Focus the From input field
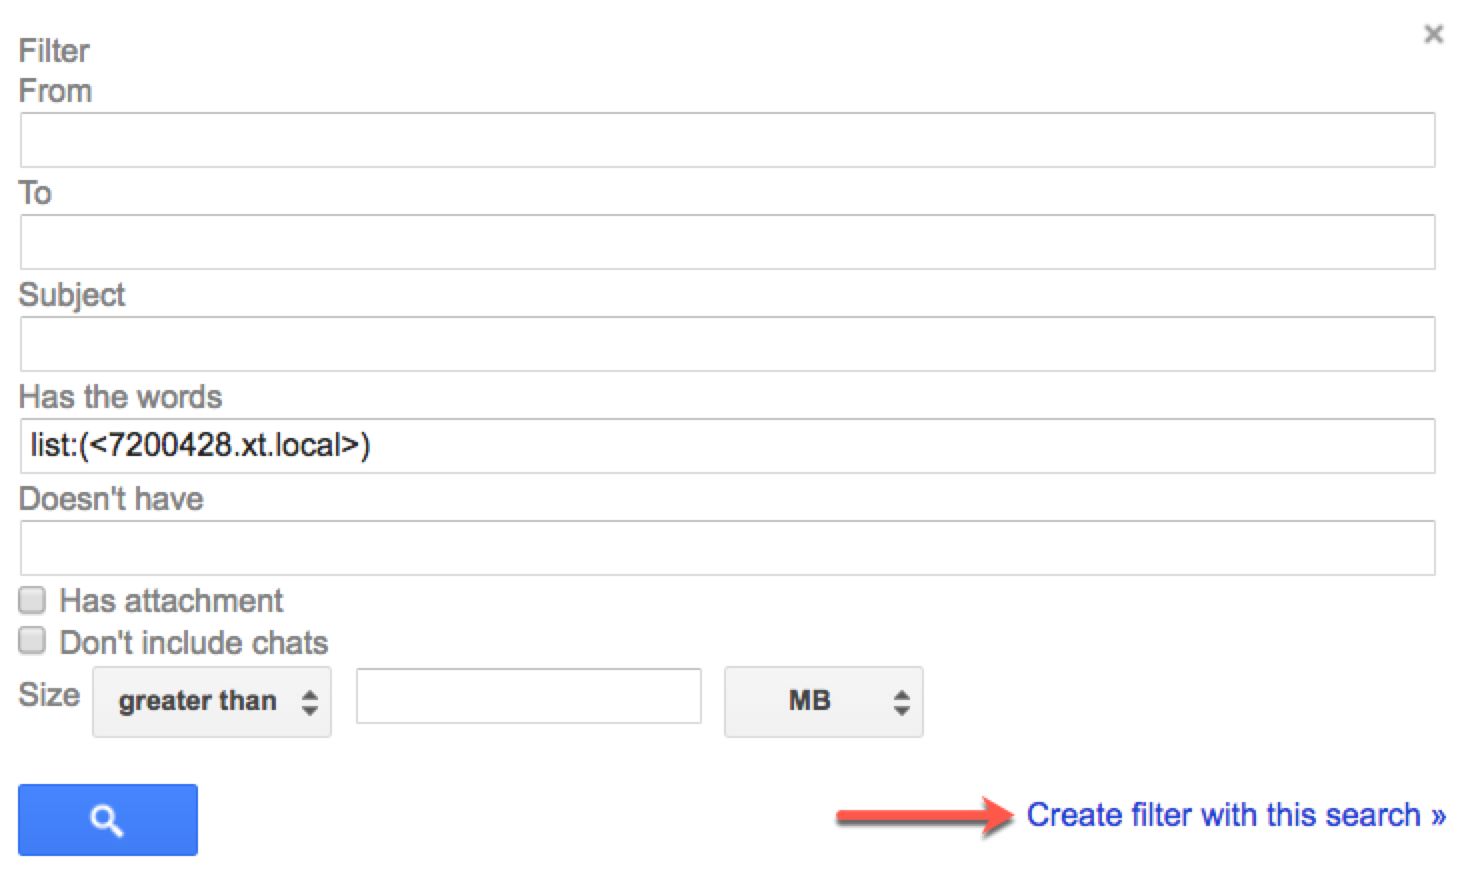Screen dimensions: 1472x870 [x=727, y=140]
